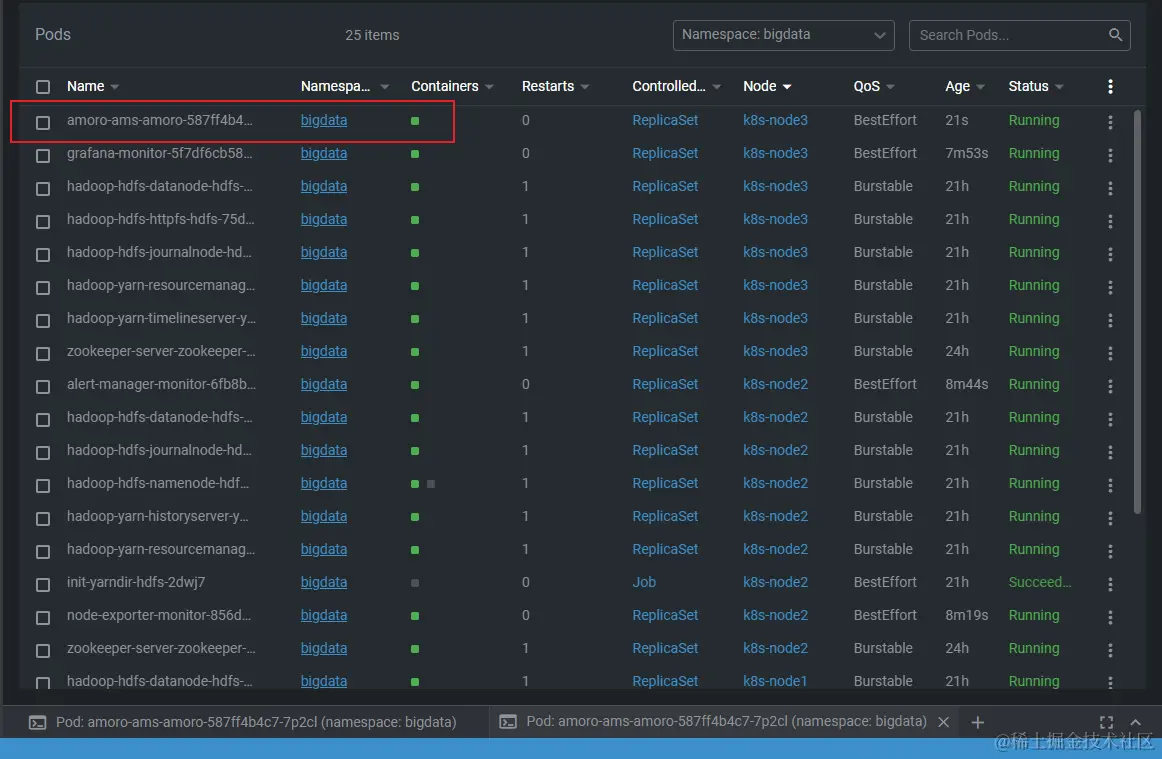Open hadoop-yarn-resourcemanager pod on k8s-node2
1162x759 pixels.
(161, 549)
